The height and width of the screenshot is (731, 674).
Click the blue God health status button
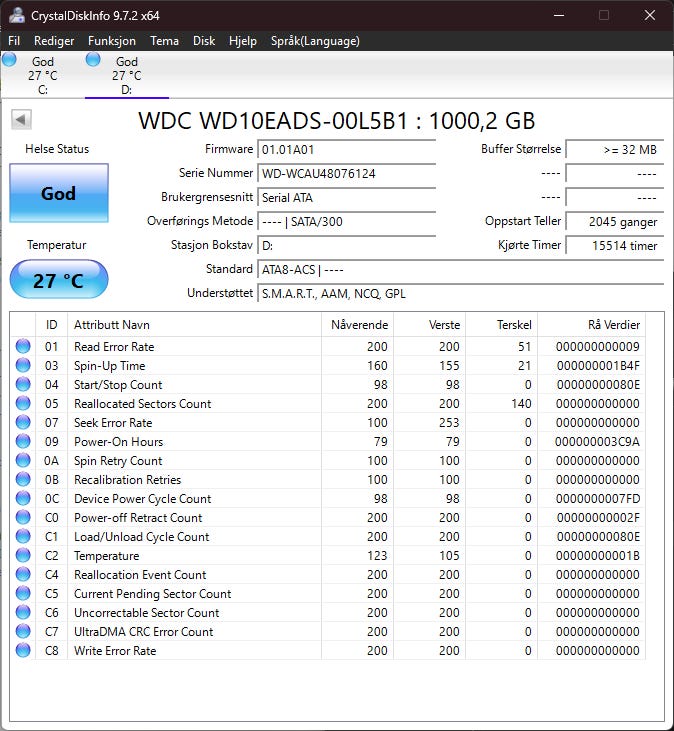pos(58,193)
